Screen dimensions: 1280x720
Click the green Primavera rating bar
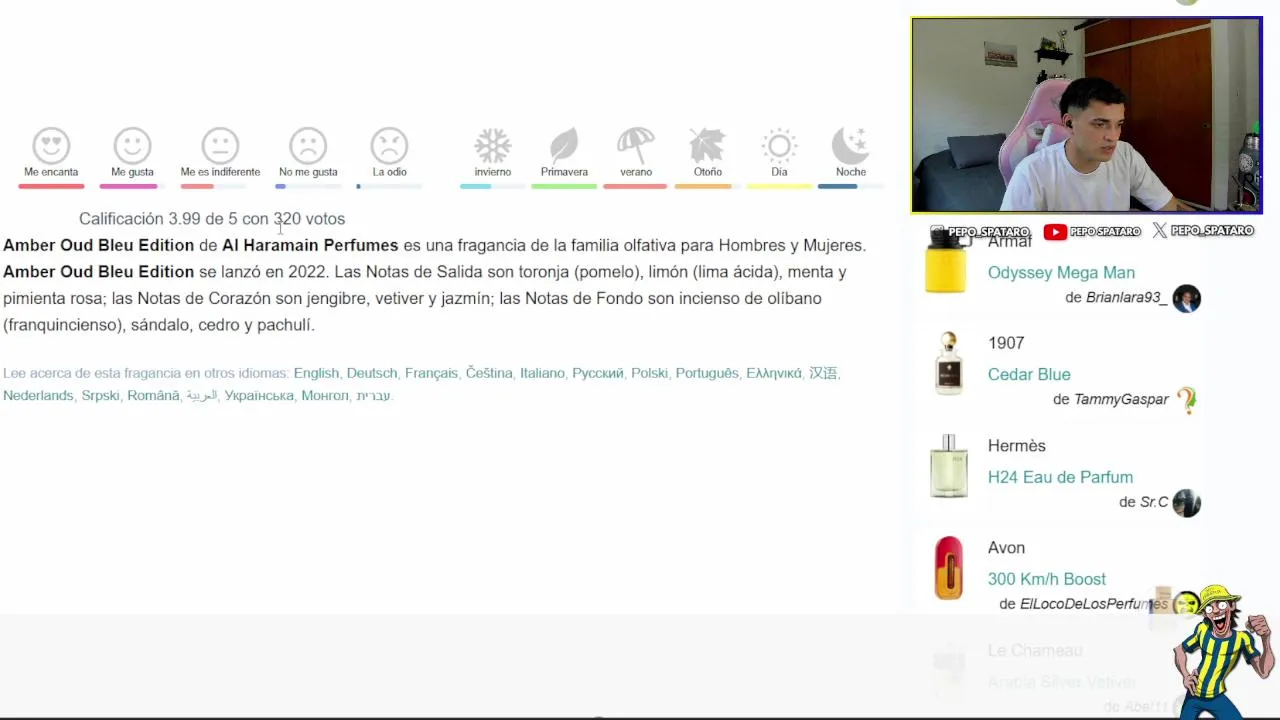(x=564, y=186)
